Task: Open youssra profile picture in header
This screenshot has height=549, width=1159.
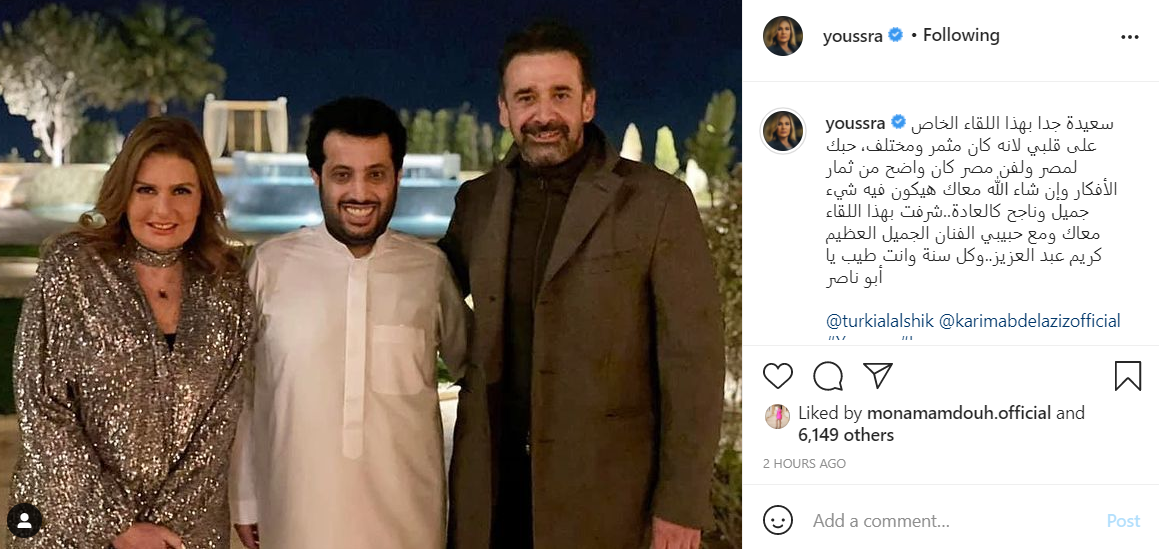Action: point(783,36)
